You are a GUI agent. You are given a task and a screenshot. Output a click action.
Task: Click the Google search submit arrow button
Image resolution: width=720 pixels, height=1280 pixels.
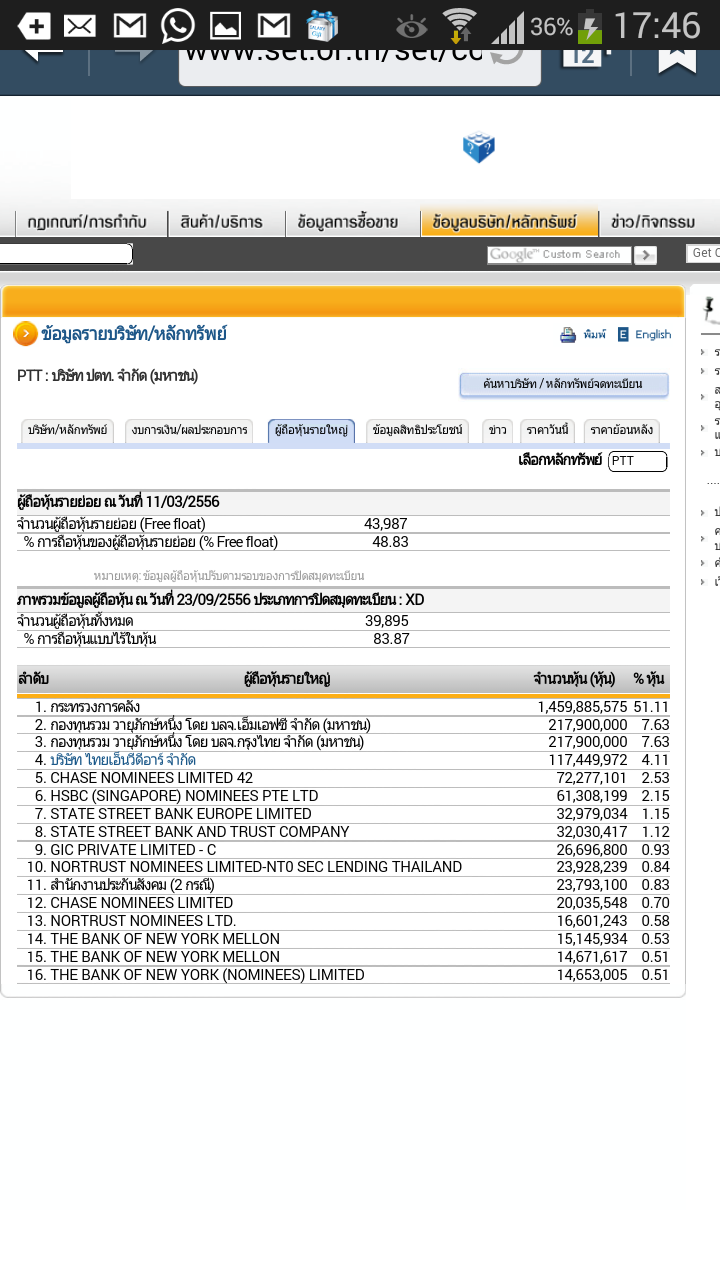tap(645, 255)
